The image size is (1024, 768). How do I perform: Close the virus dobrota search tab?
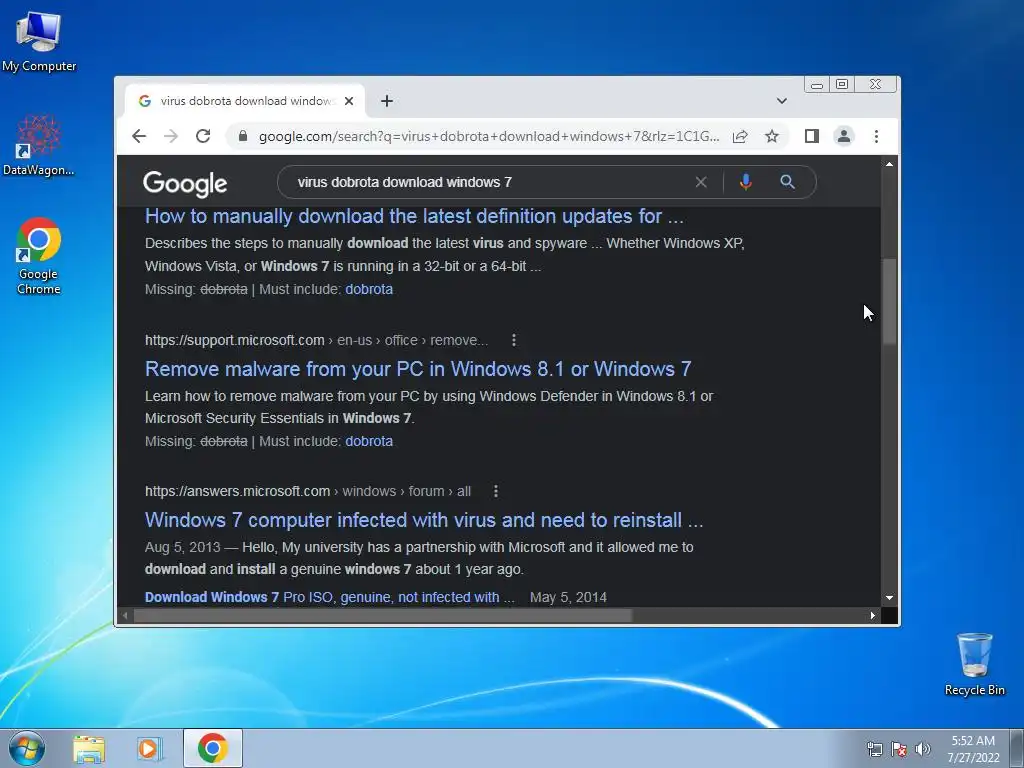pos(349,101)
